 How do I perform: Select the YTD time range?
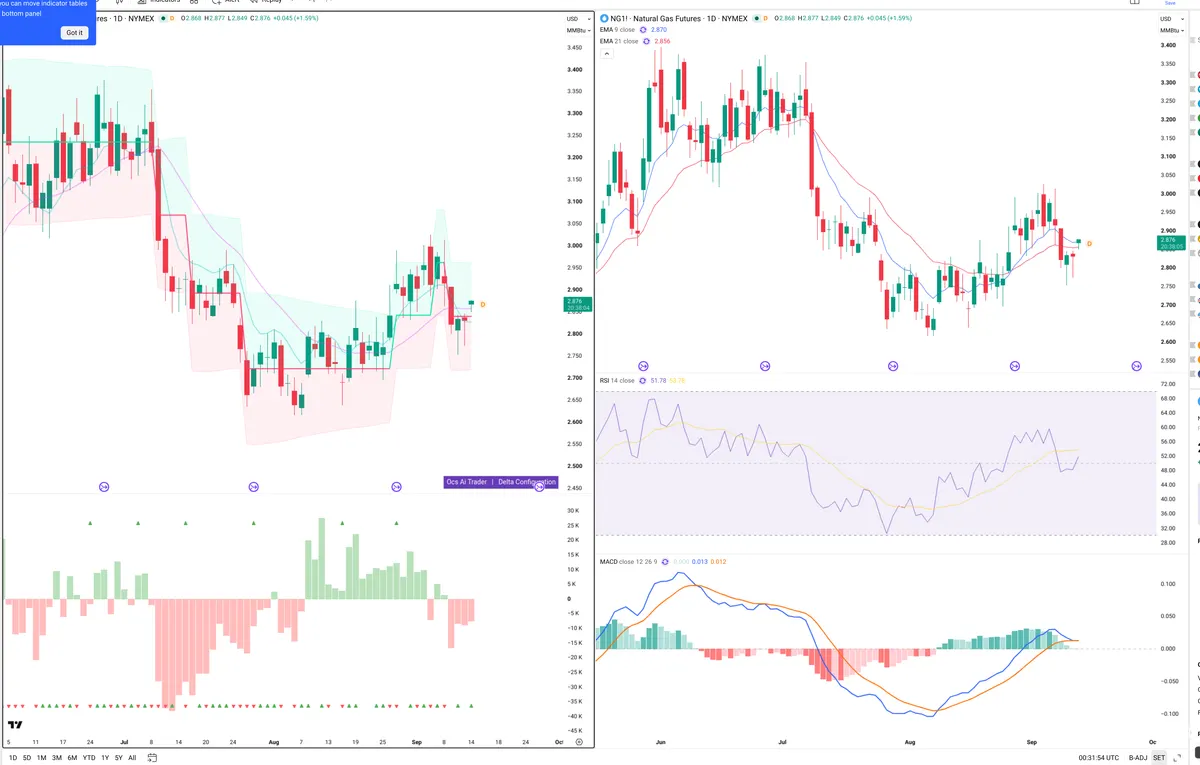(x=89, y=758)
